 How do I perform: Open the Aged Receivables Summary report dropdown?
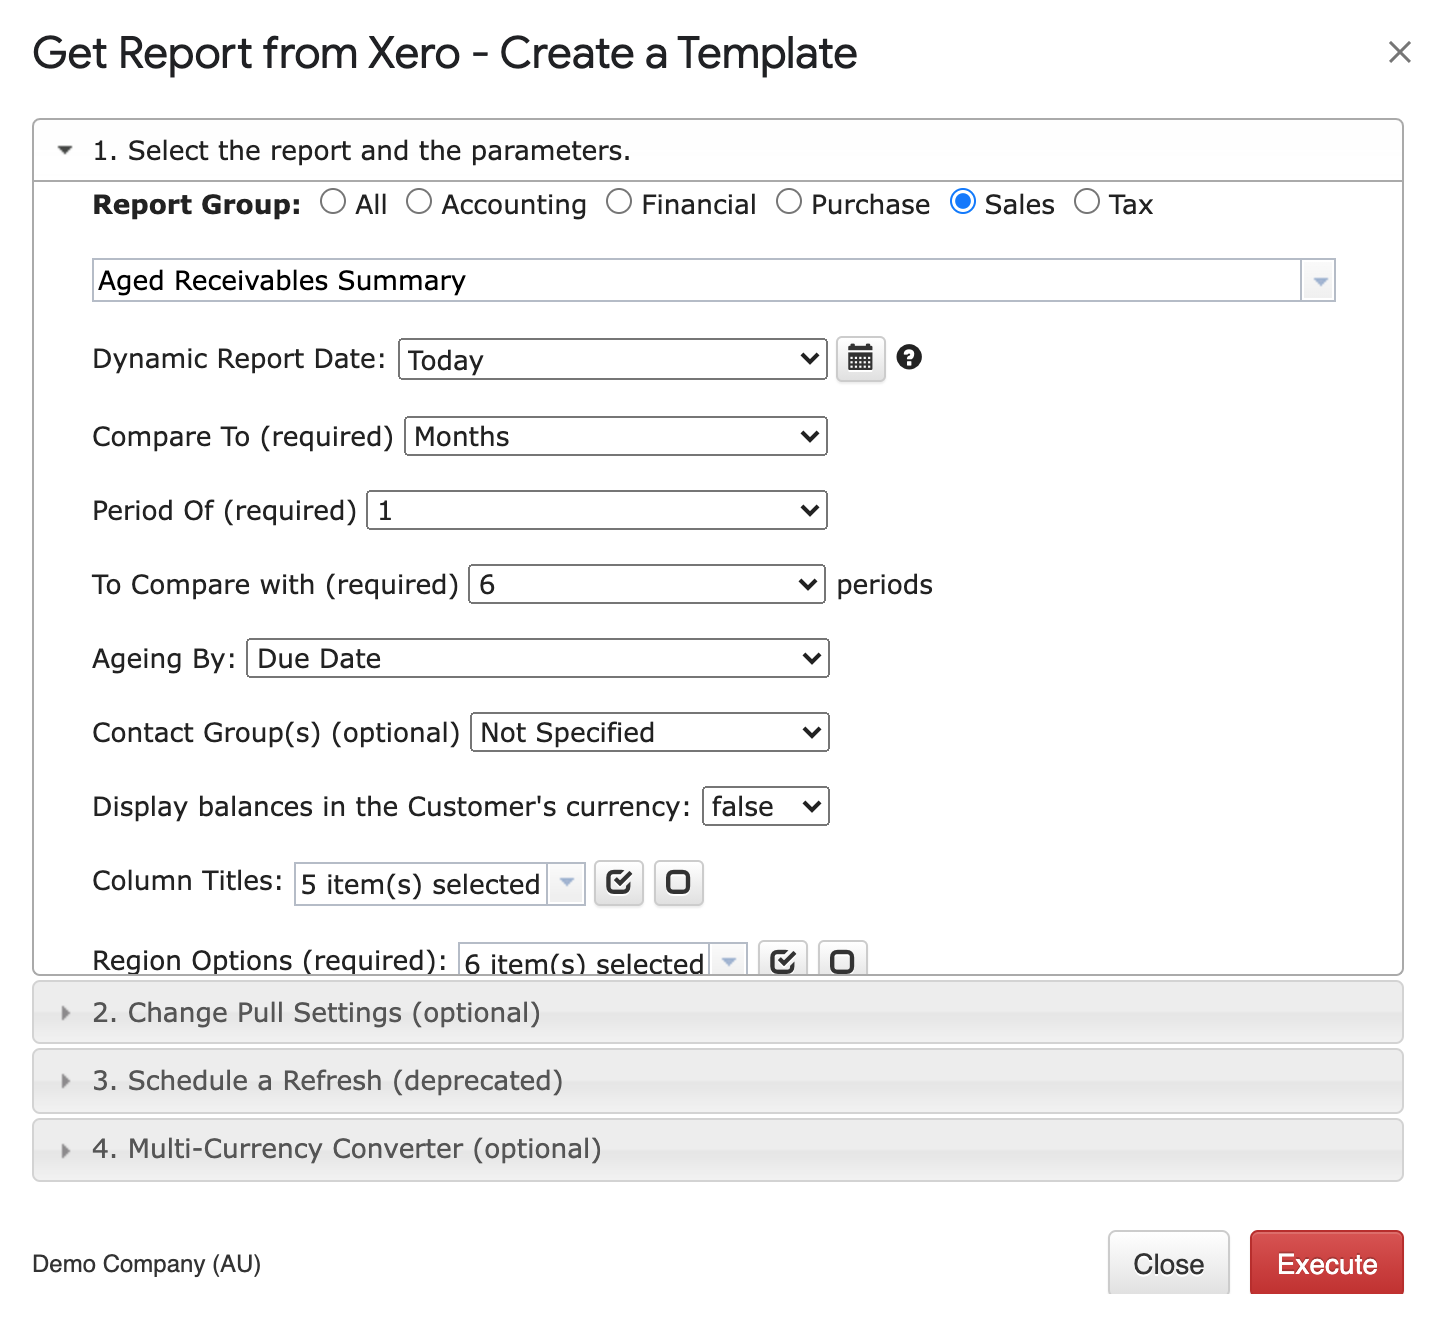[1319, 281]
